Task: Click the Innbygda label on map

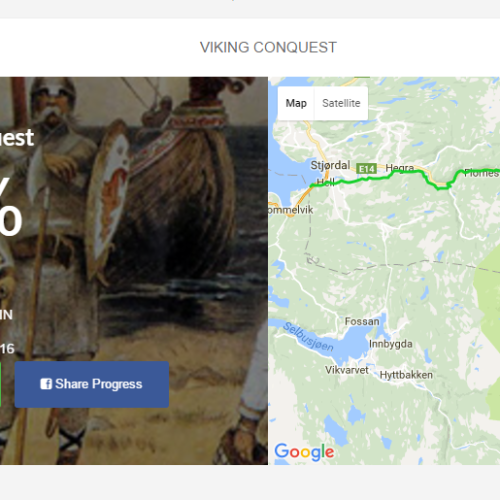Action: point(391,344)
